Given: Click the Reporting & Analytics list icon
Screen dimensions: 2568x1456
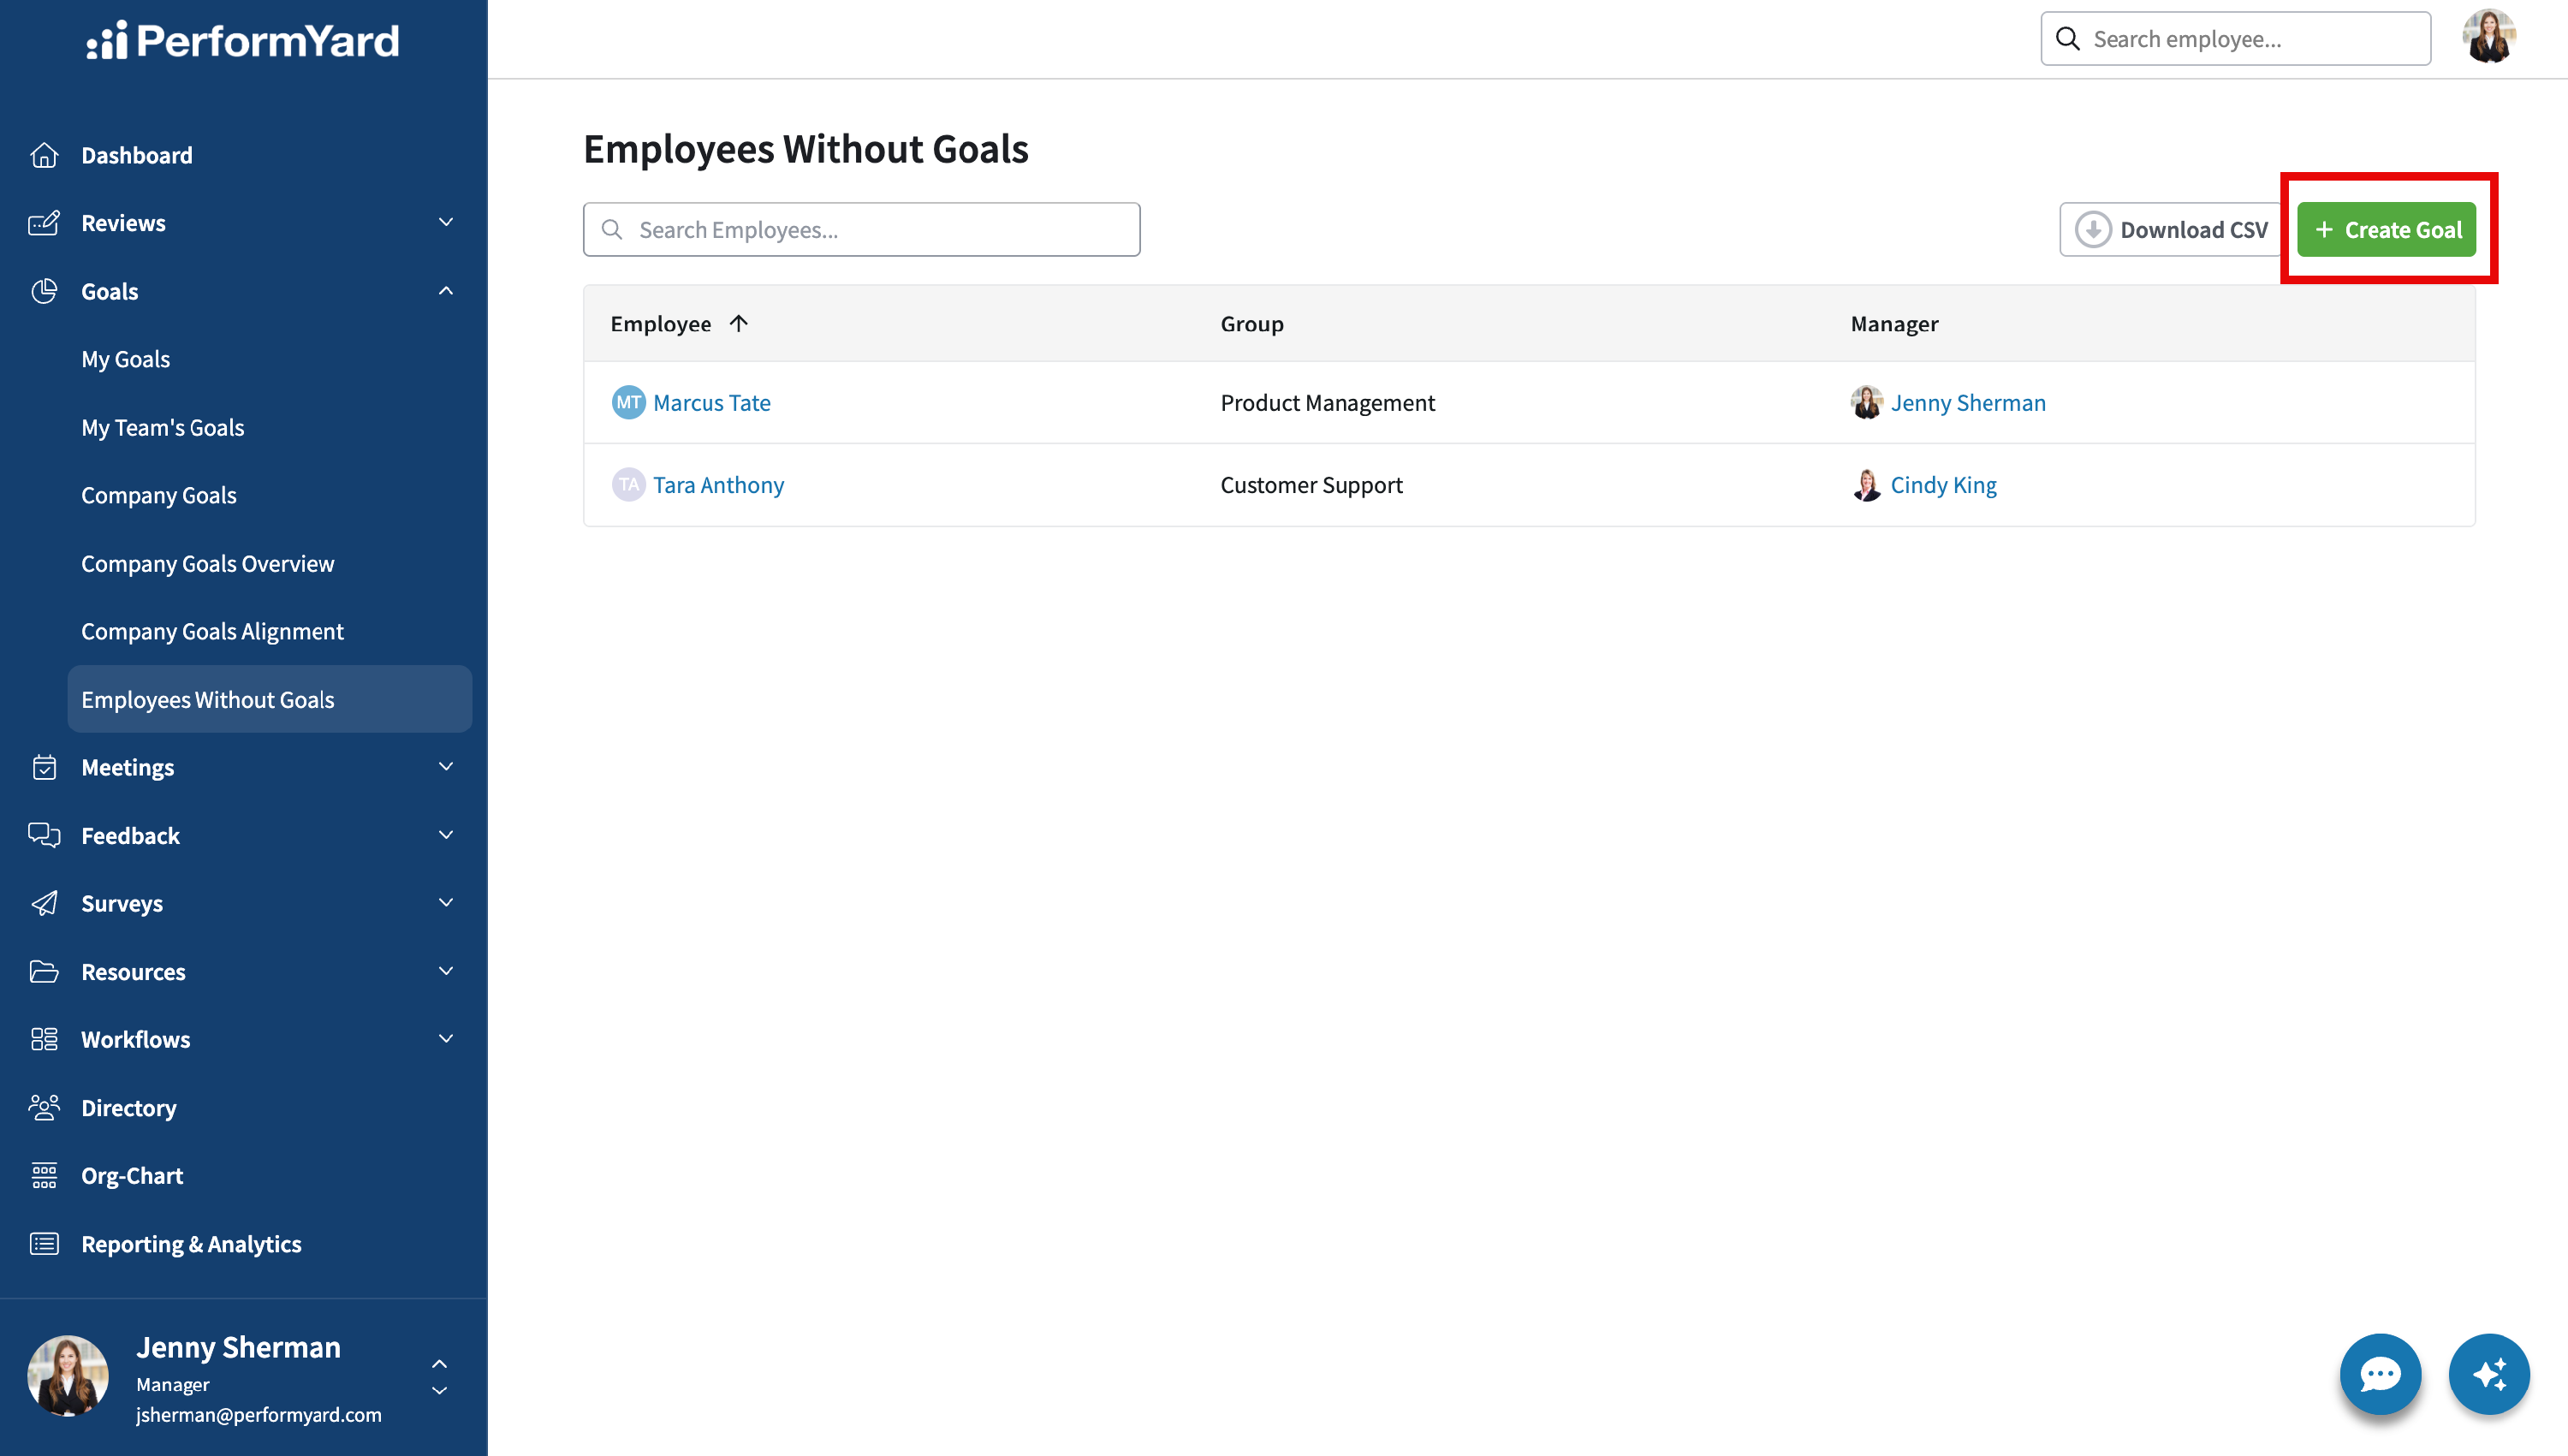Looking at the screenshot, I should pyautogui.click(x=44, y=1243).
